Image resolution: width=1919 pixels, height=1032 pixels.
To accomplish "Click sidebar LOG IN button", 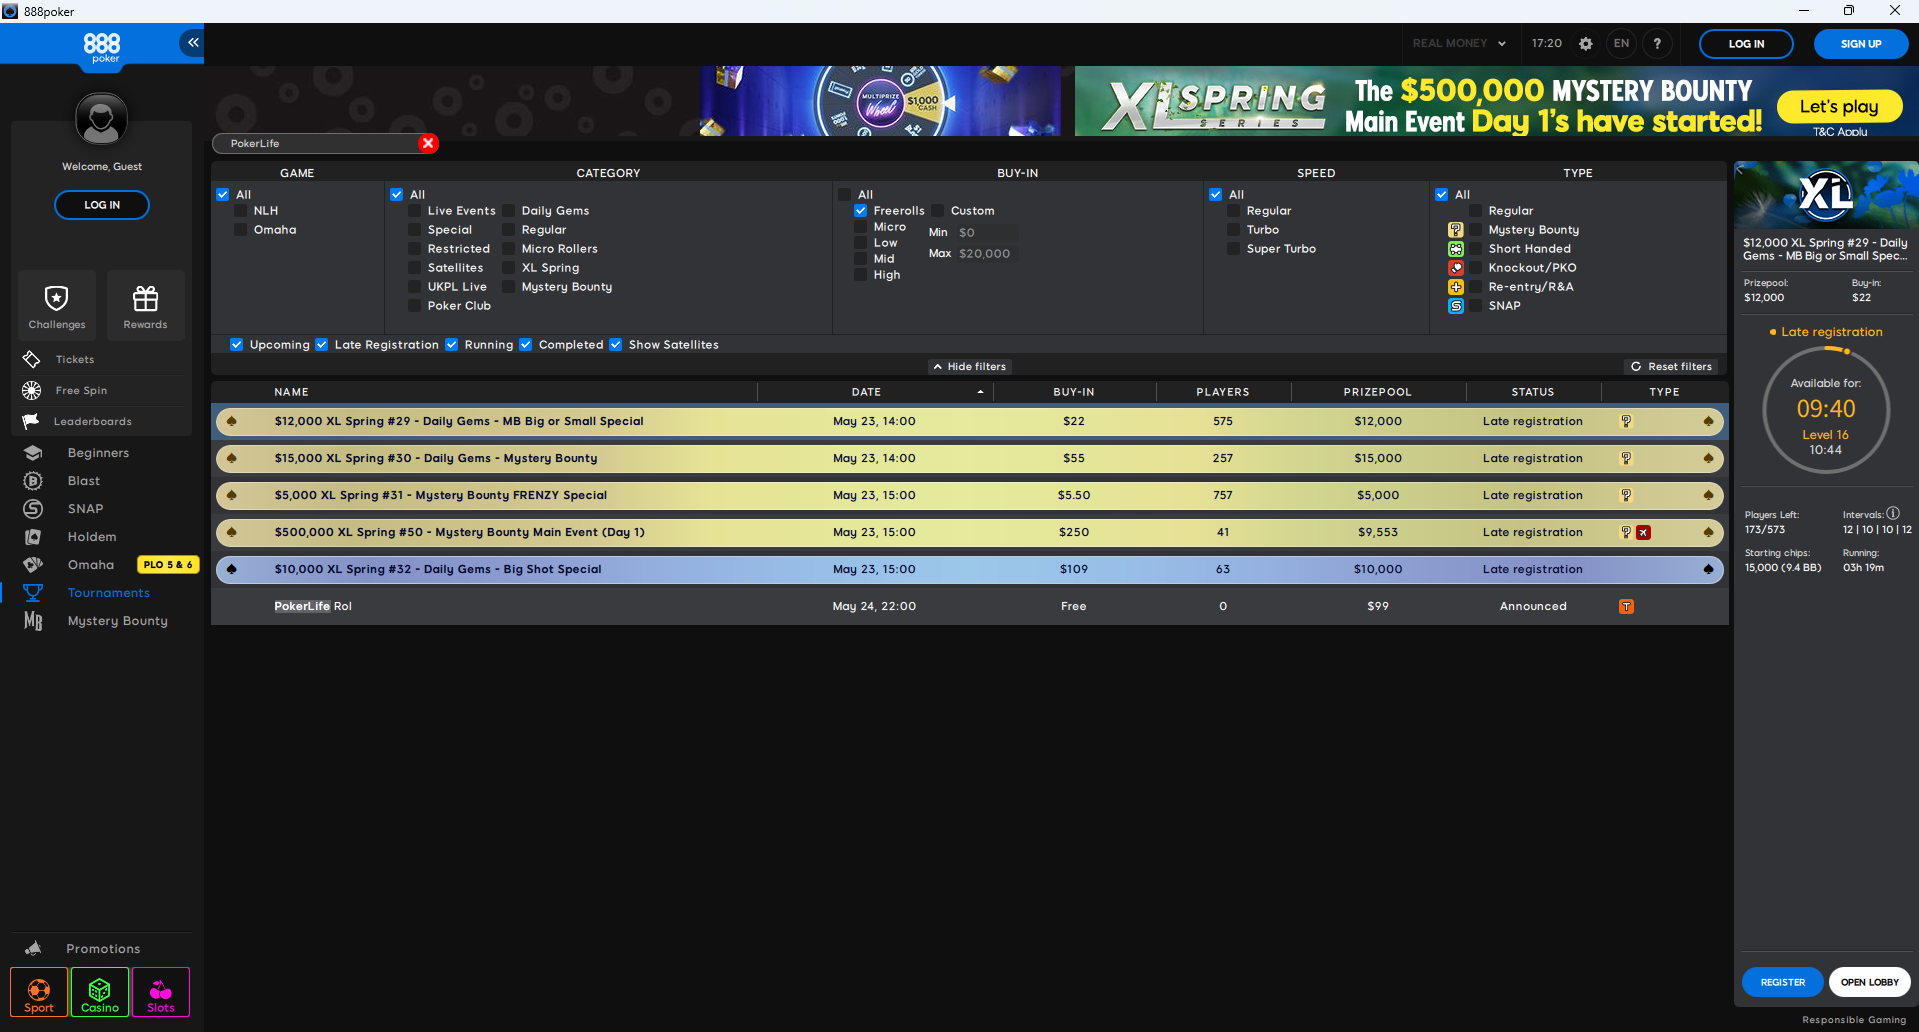I will coord(102,205).
